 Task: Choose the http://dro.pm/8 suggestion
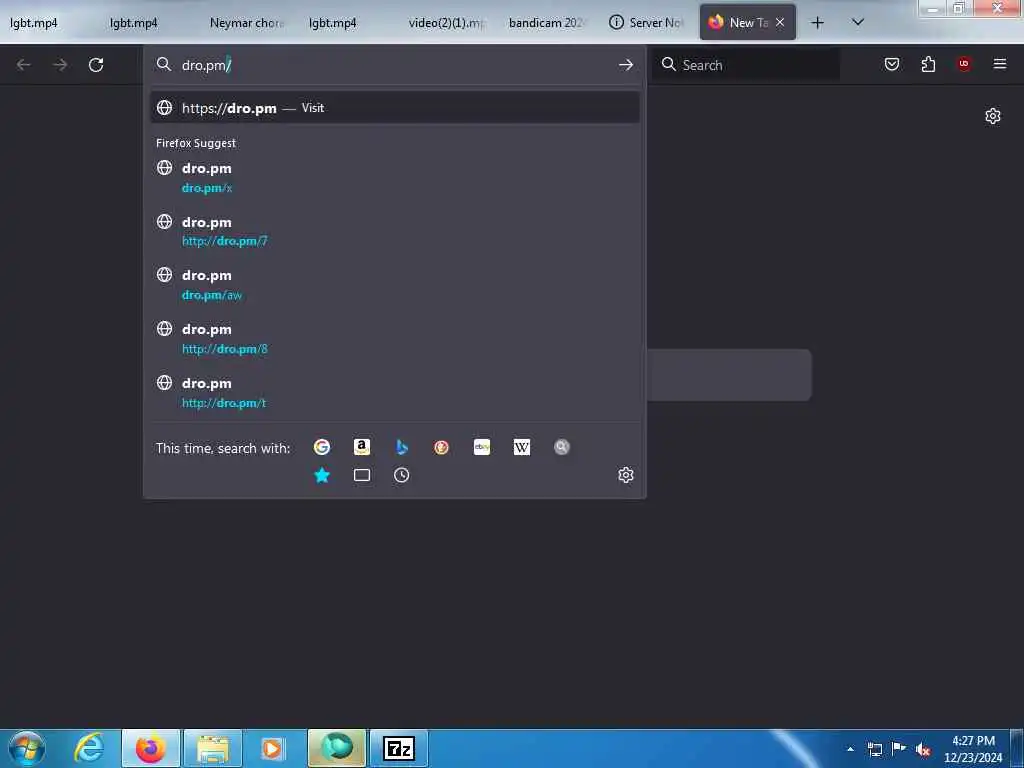click(394, 339)
